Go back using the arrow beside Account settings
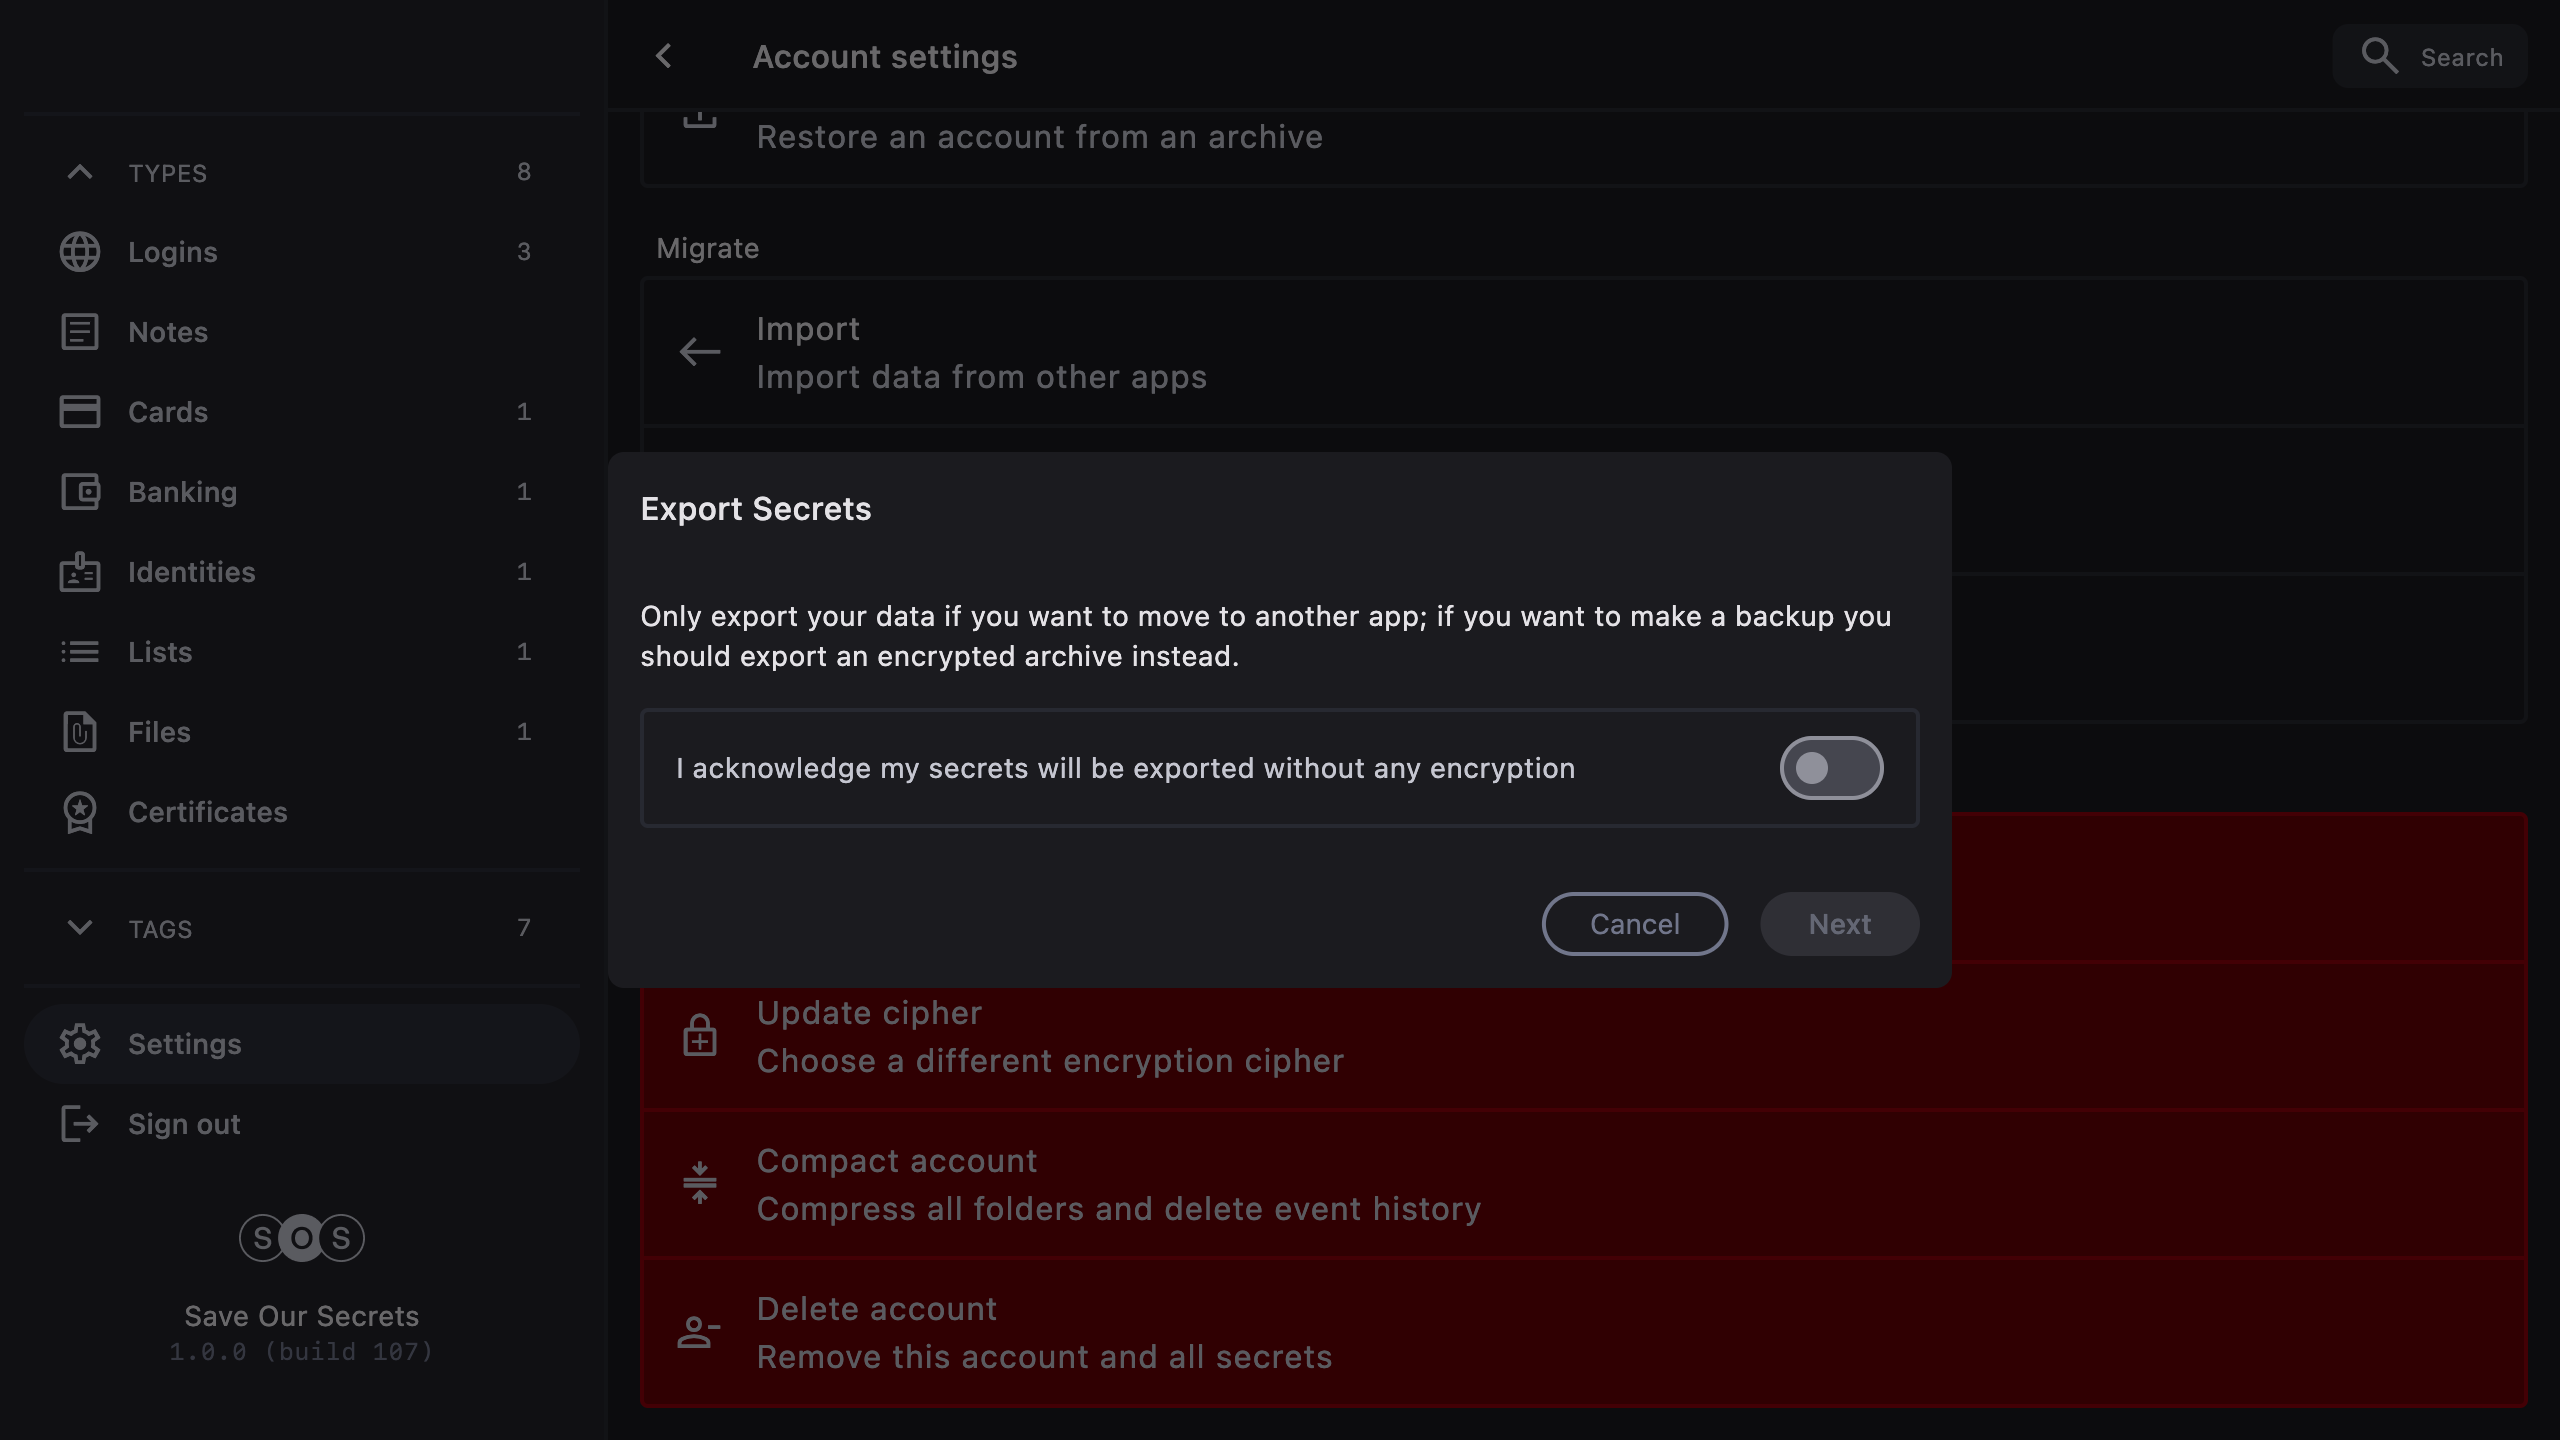This screenshot has height=1440, width=2560. coord(664,56)
